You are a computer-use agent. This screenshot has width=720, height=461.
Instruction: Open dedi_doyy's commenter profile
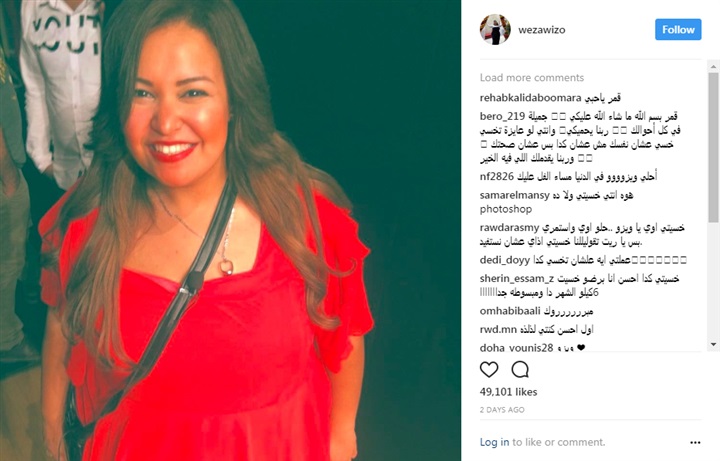tap(505, 260)
